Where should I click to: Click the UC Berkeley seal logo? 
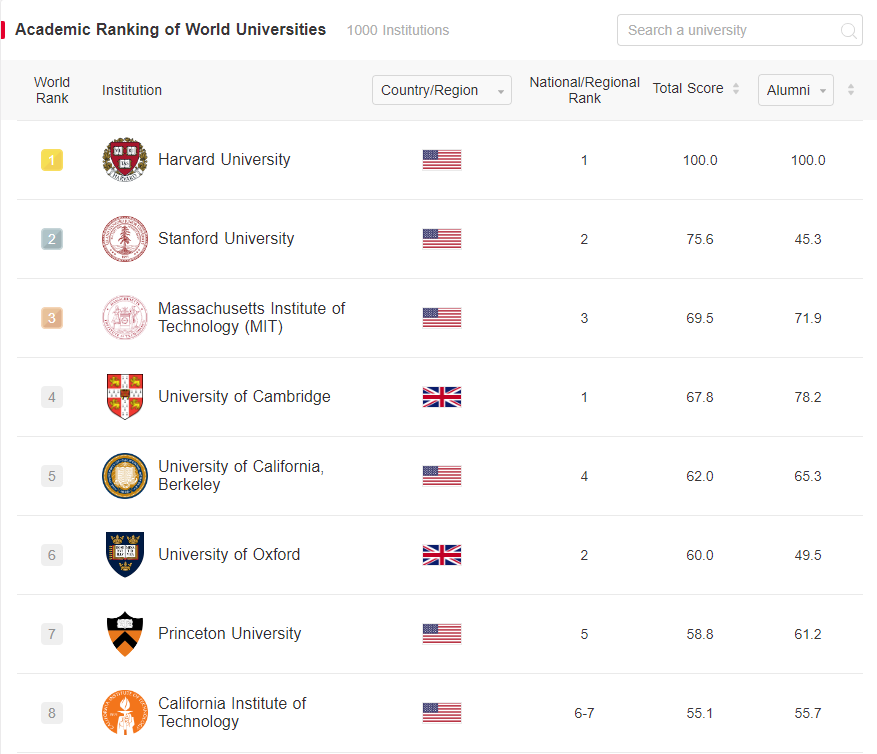pyautogui.click(x=125, y=476)
